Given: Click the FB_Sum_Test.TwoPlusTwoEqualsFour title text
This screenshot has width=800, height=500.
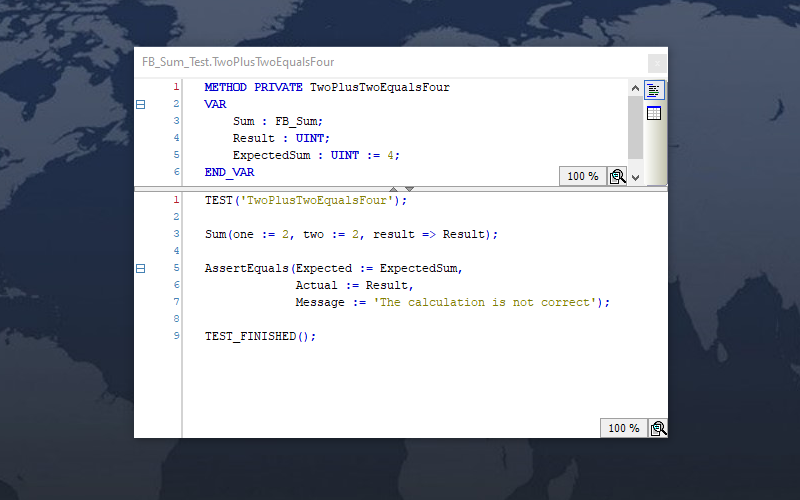Looking at the screenshot, I should pyautogui.click(x=238, y=62).
